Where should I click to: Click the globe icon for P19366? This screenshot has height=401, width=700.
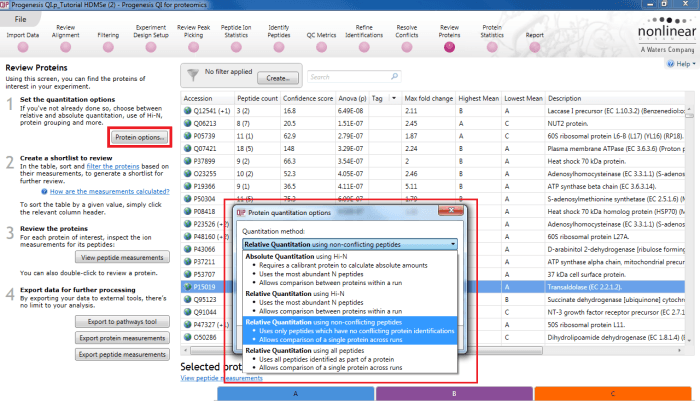point(188,186)
